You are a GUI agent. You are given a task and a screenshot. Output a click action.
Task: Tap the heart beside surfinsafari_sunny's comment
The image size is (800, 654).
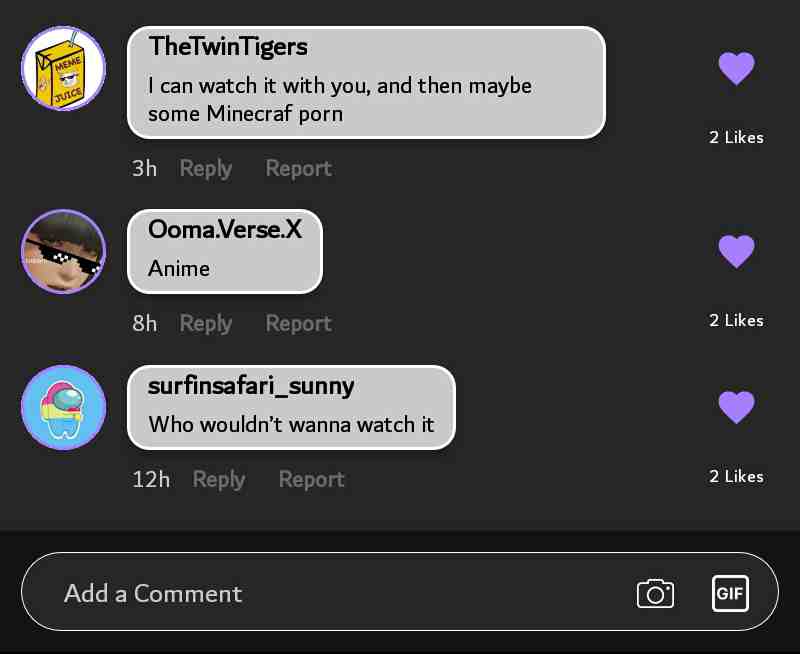click(736, 407)
